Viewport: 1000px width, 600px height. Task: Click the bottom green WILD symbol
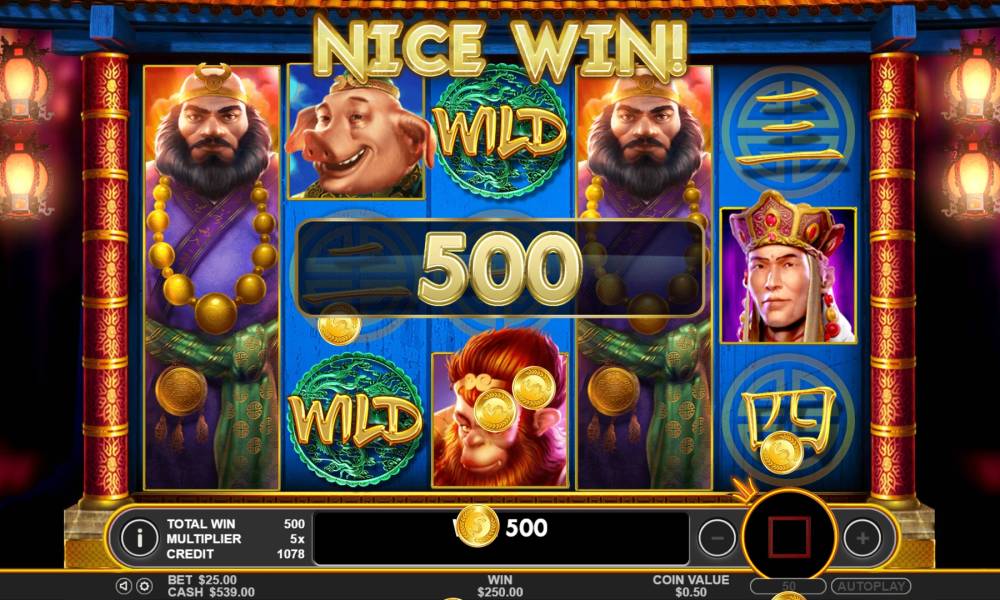(x=355, y=420)
